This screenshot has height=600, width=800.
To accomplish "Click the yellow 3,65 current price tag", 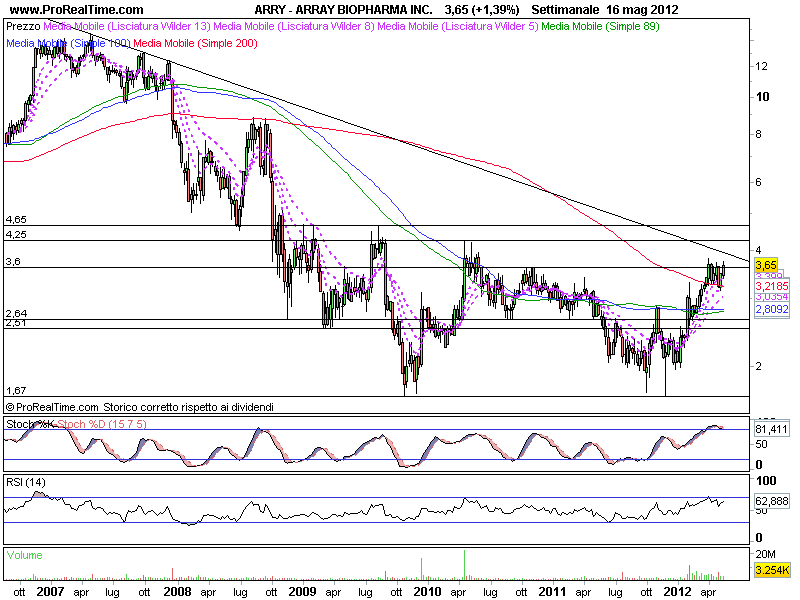I will (x=766, y=265).
